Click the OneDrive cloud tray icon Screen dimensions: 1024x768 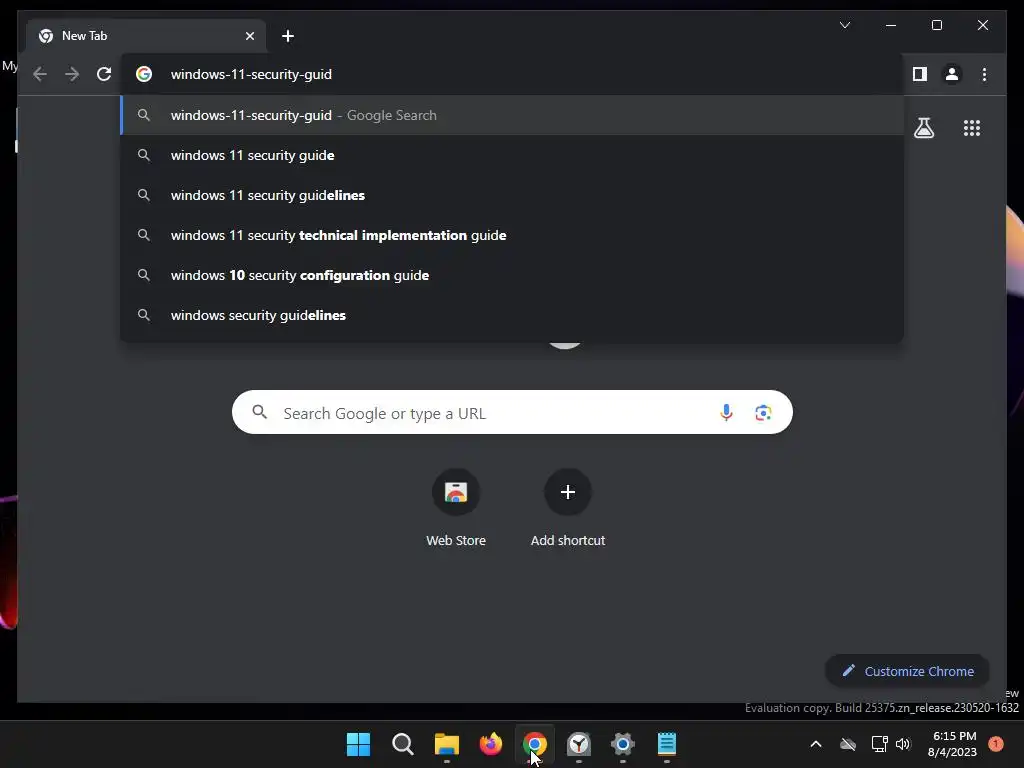click(848, 744)
